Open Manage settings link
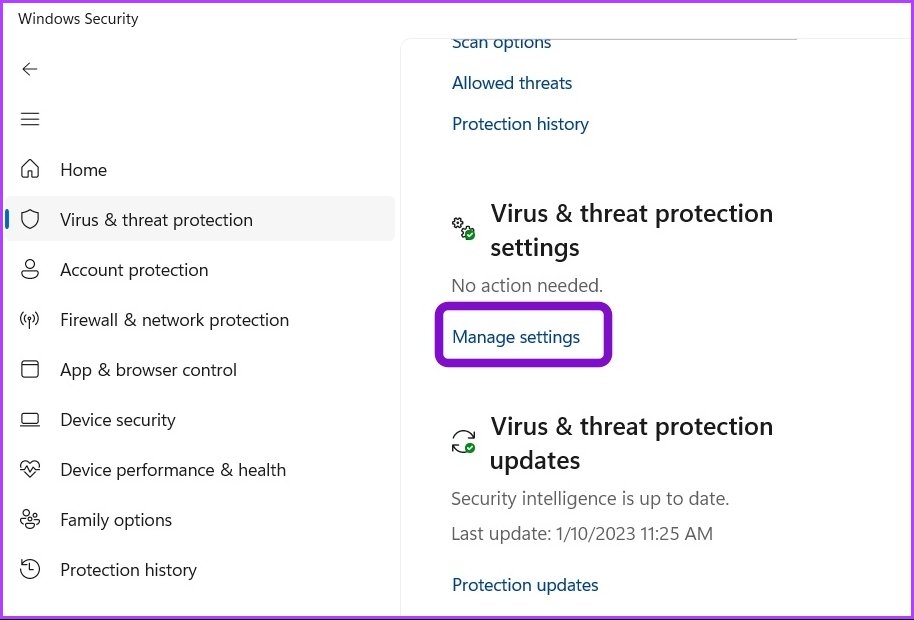 [x=516, y=337]
